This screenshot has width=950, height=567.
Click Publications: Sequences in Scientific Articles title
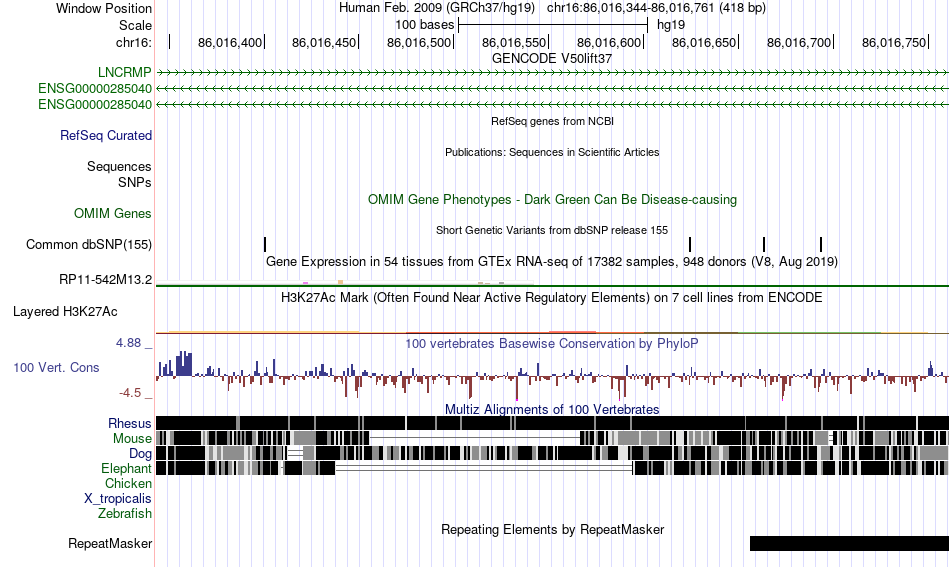tap(552, 152)
